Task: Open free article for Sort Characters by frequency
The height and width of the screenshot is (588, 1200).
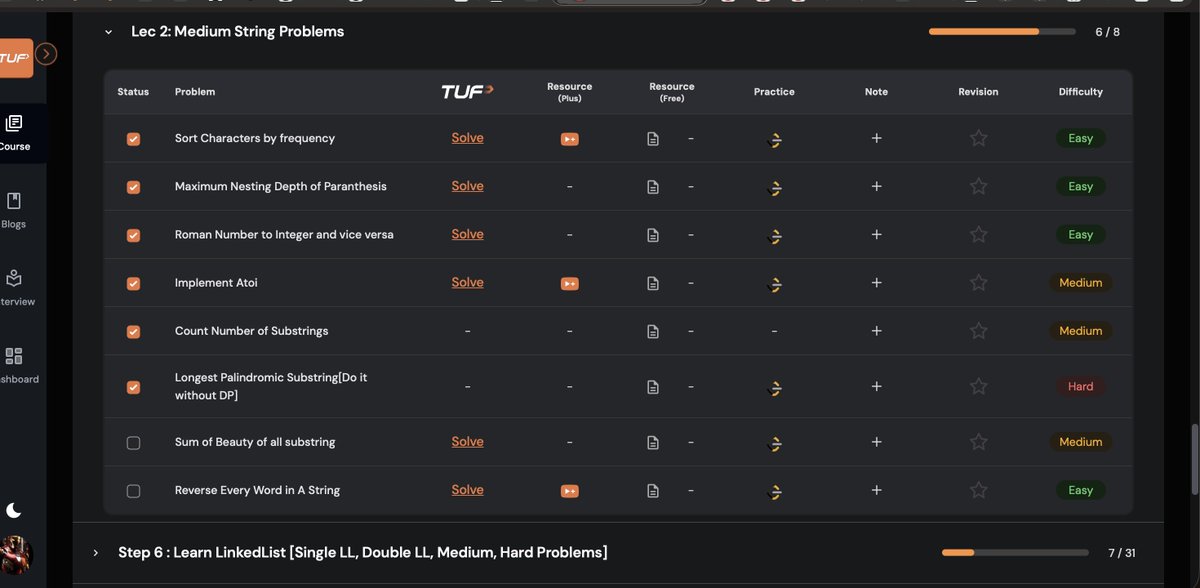Action: pos(653,139)
